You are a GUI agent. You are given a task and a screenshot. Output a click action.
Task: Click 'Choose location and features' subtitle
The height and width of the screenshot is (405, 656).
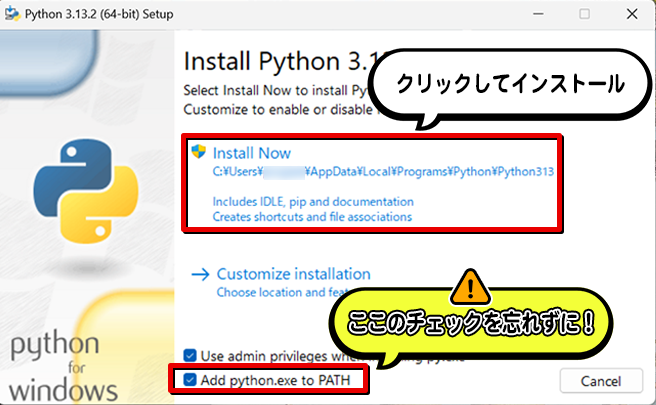coord(283,292)
